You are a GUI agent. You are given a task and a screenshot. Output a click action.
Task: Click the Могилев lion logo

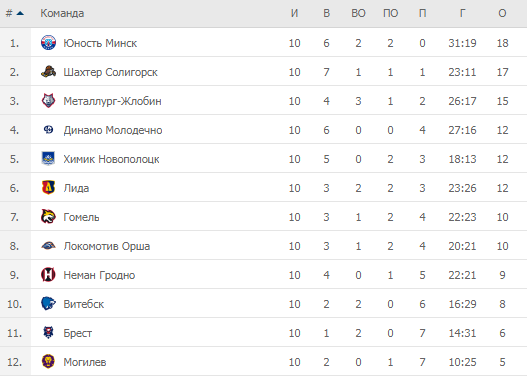click(48, 362)
